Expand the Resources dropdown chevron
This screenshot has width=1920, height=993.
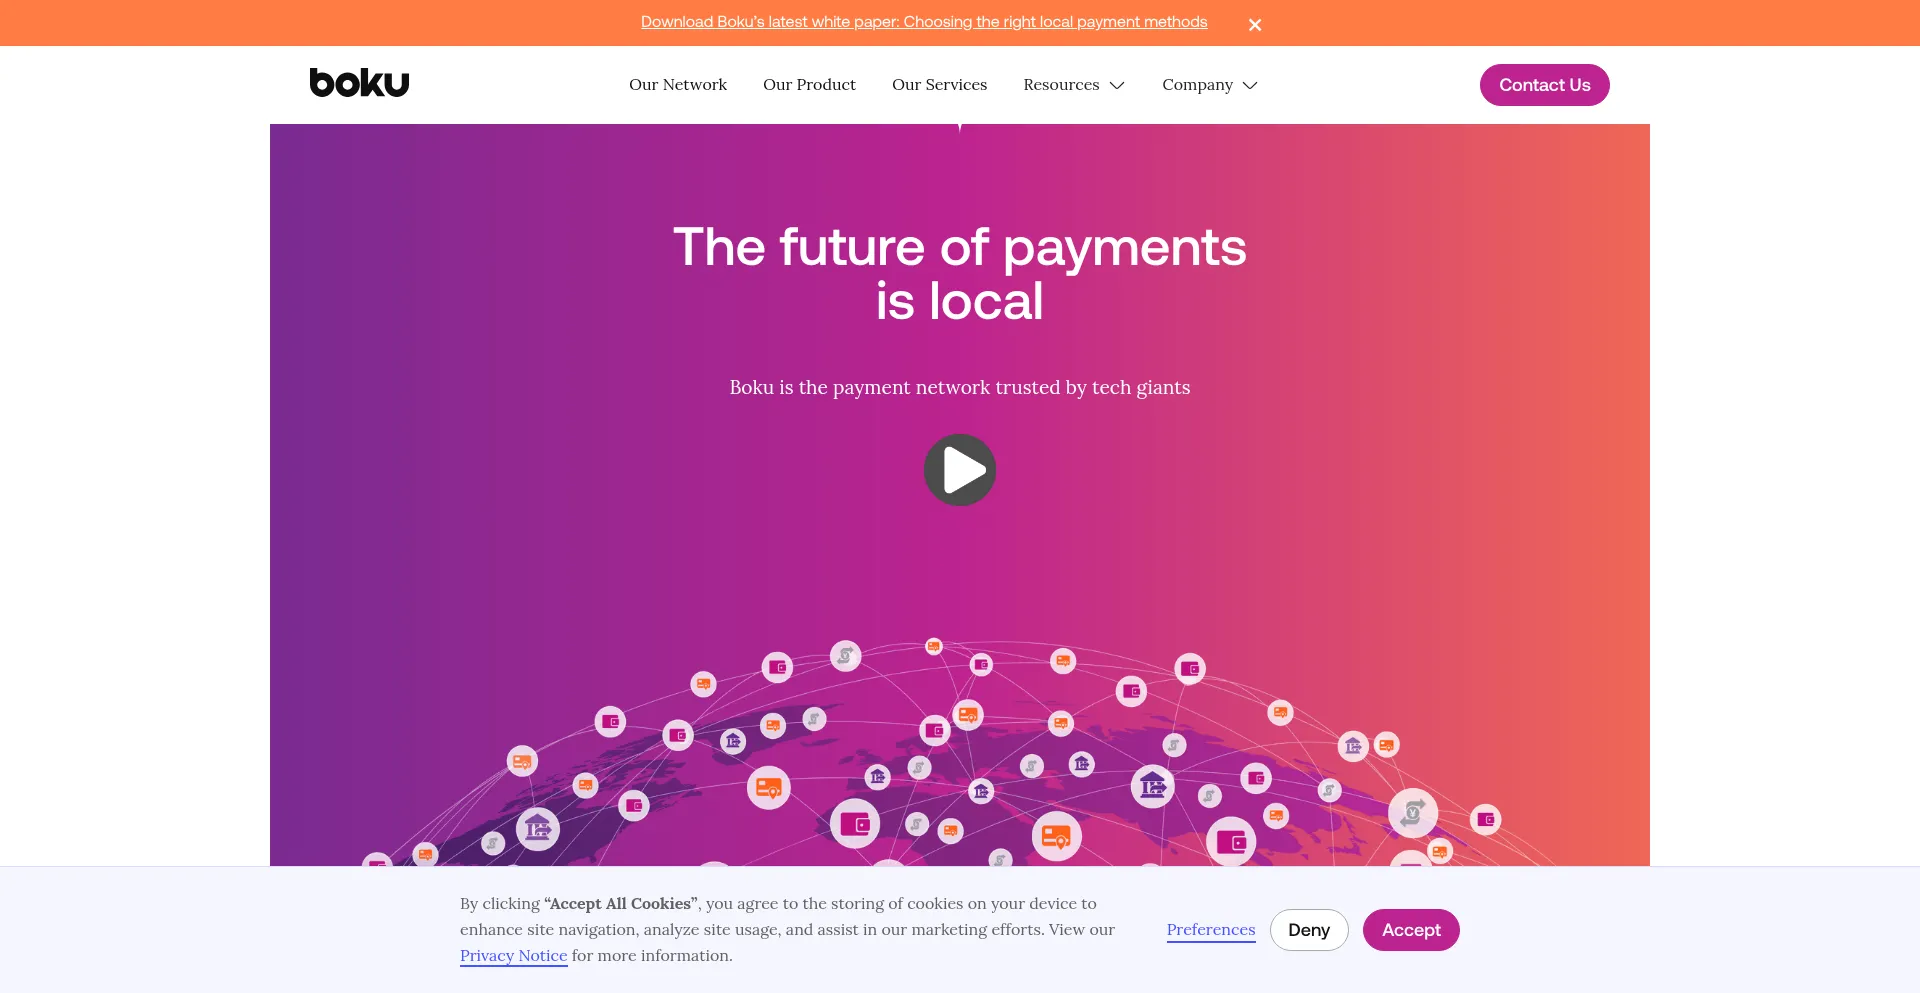pyautogui.click(x=1117, y=85)
